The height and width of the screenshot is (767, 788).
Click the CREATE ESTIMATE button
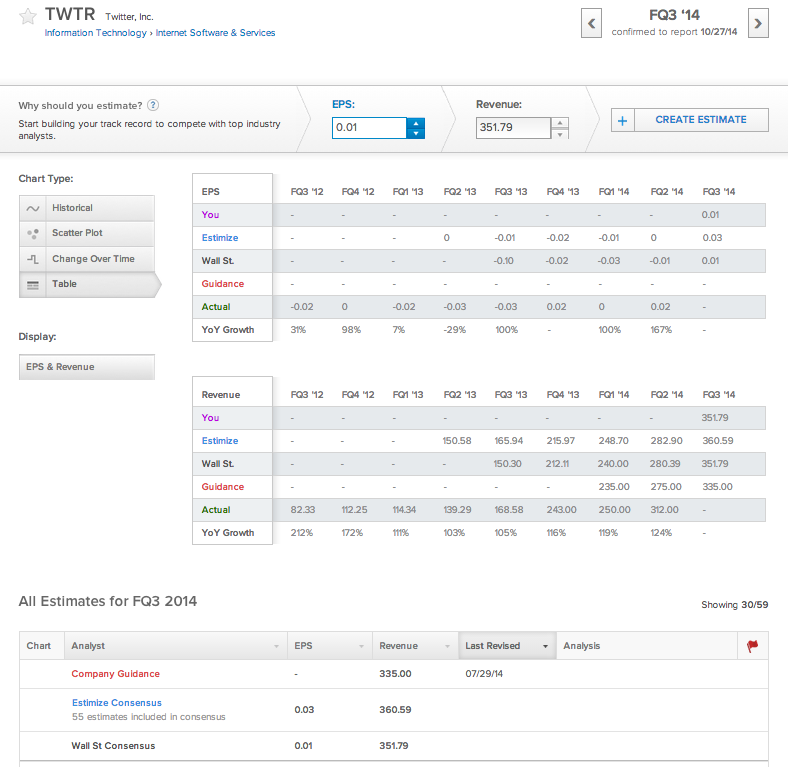coord(701,120)
